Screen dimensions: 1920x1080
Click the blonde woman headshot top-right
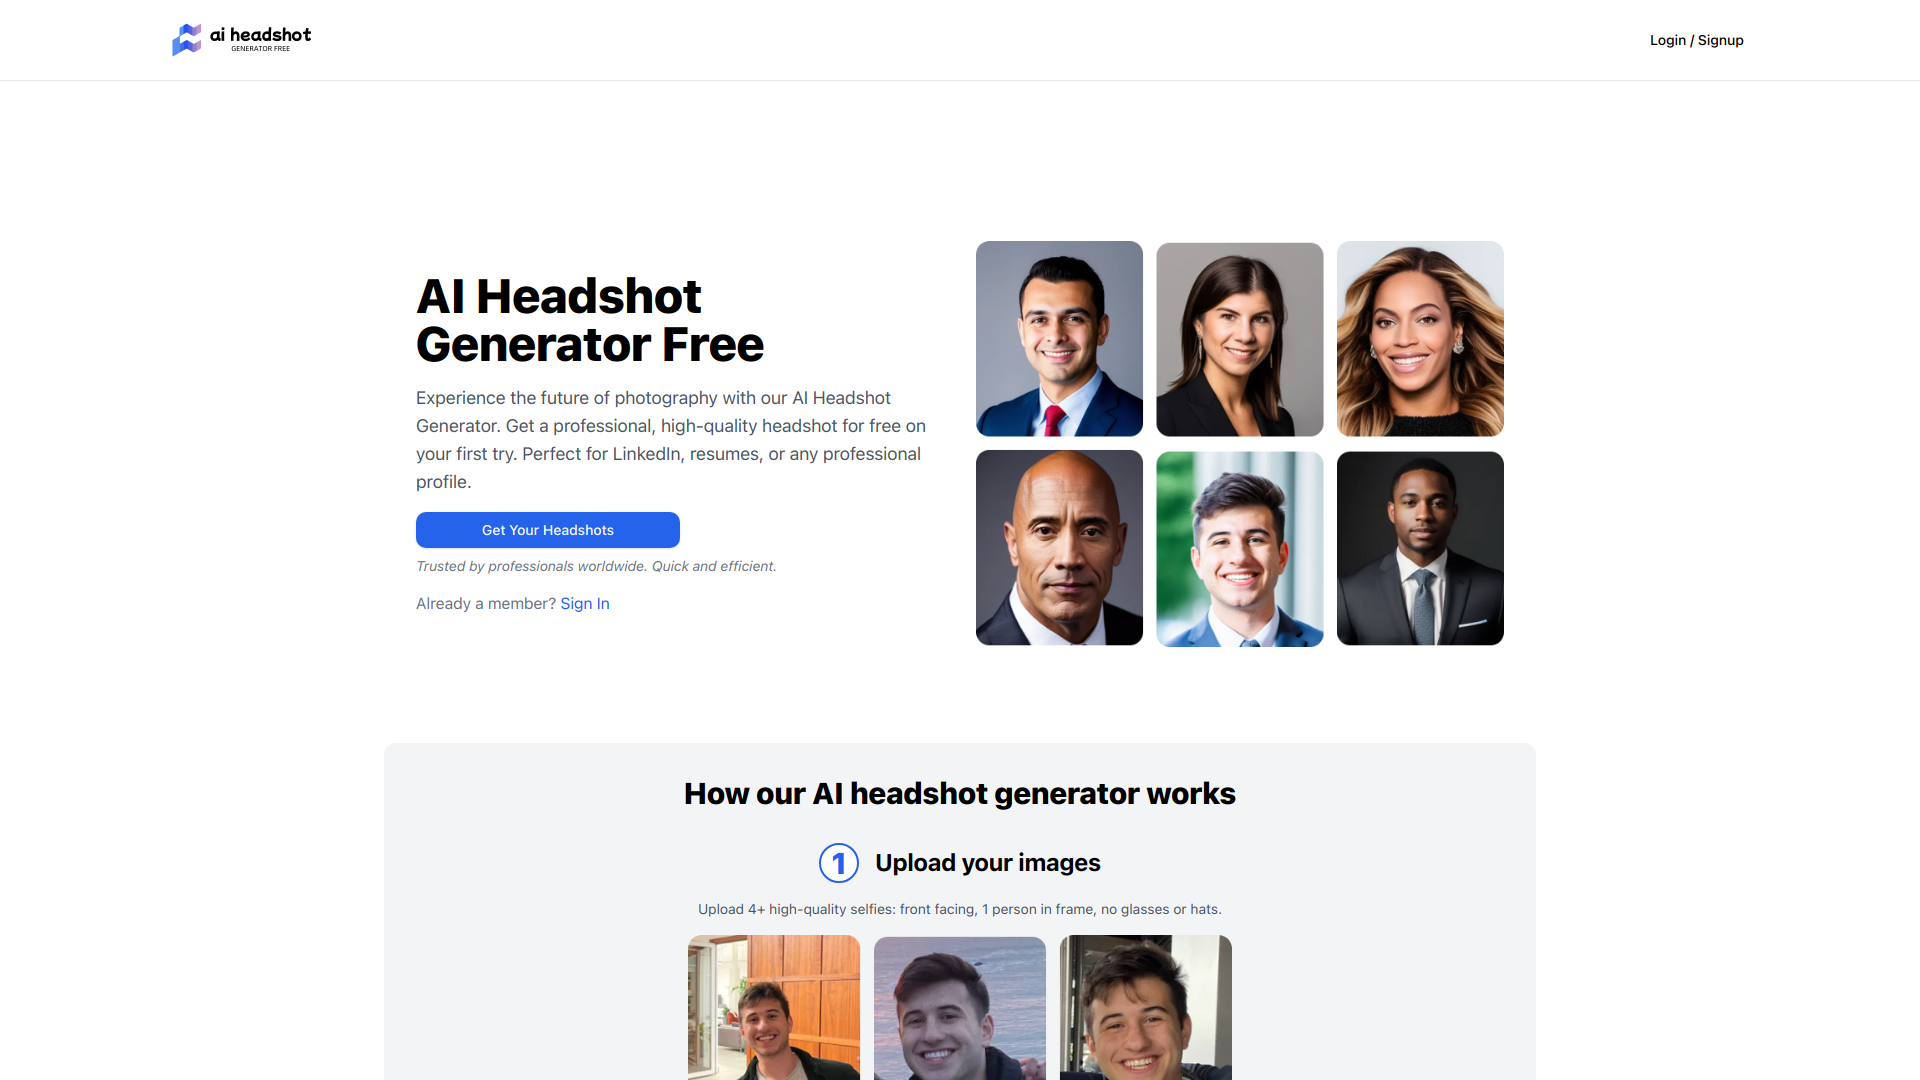click(1420, 338)
